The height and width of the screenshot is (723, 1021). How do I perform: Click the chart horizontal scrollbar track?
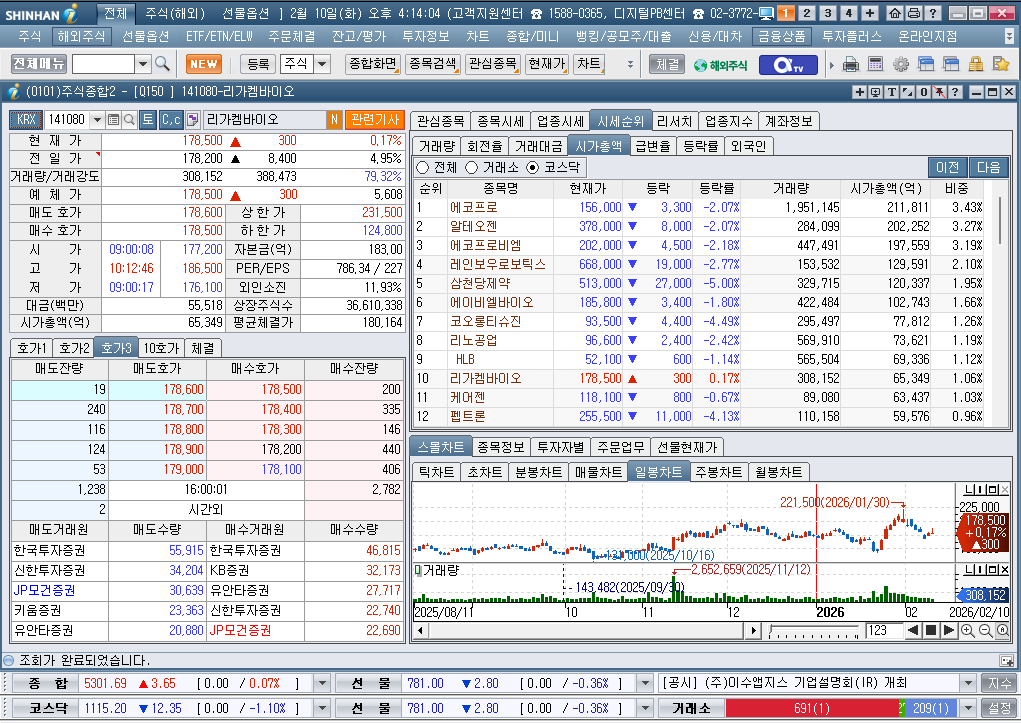coord(584,630)
